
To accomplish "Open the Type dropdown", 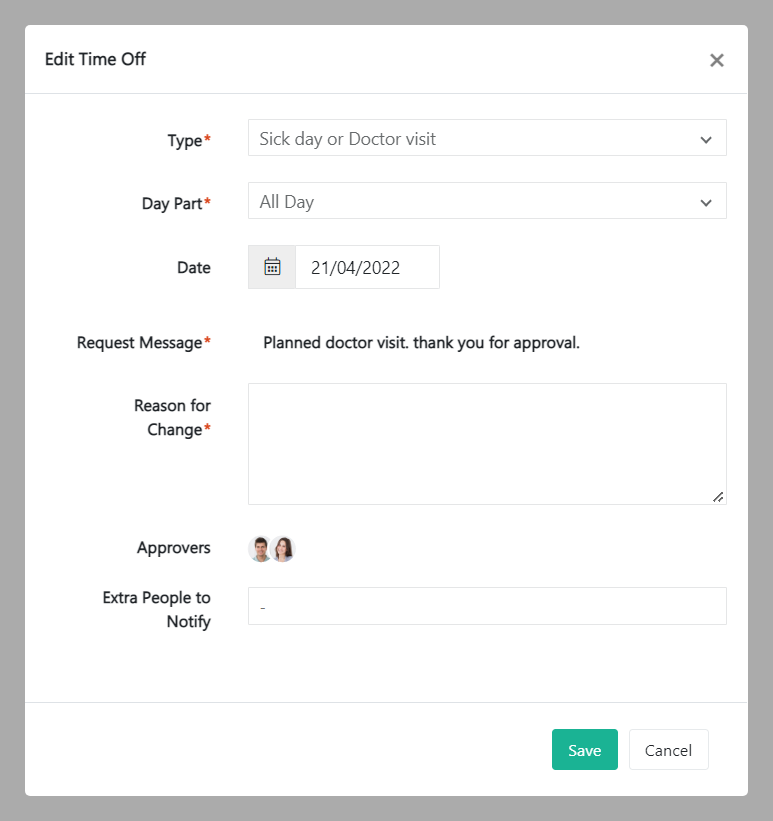I will [x=487, y=139].
